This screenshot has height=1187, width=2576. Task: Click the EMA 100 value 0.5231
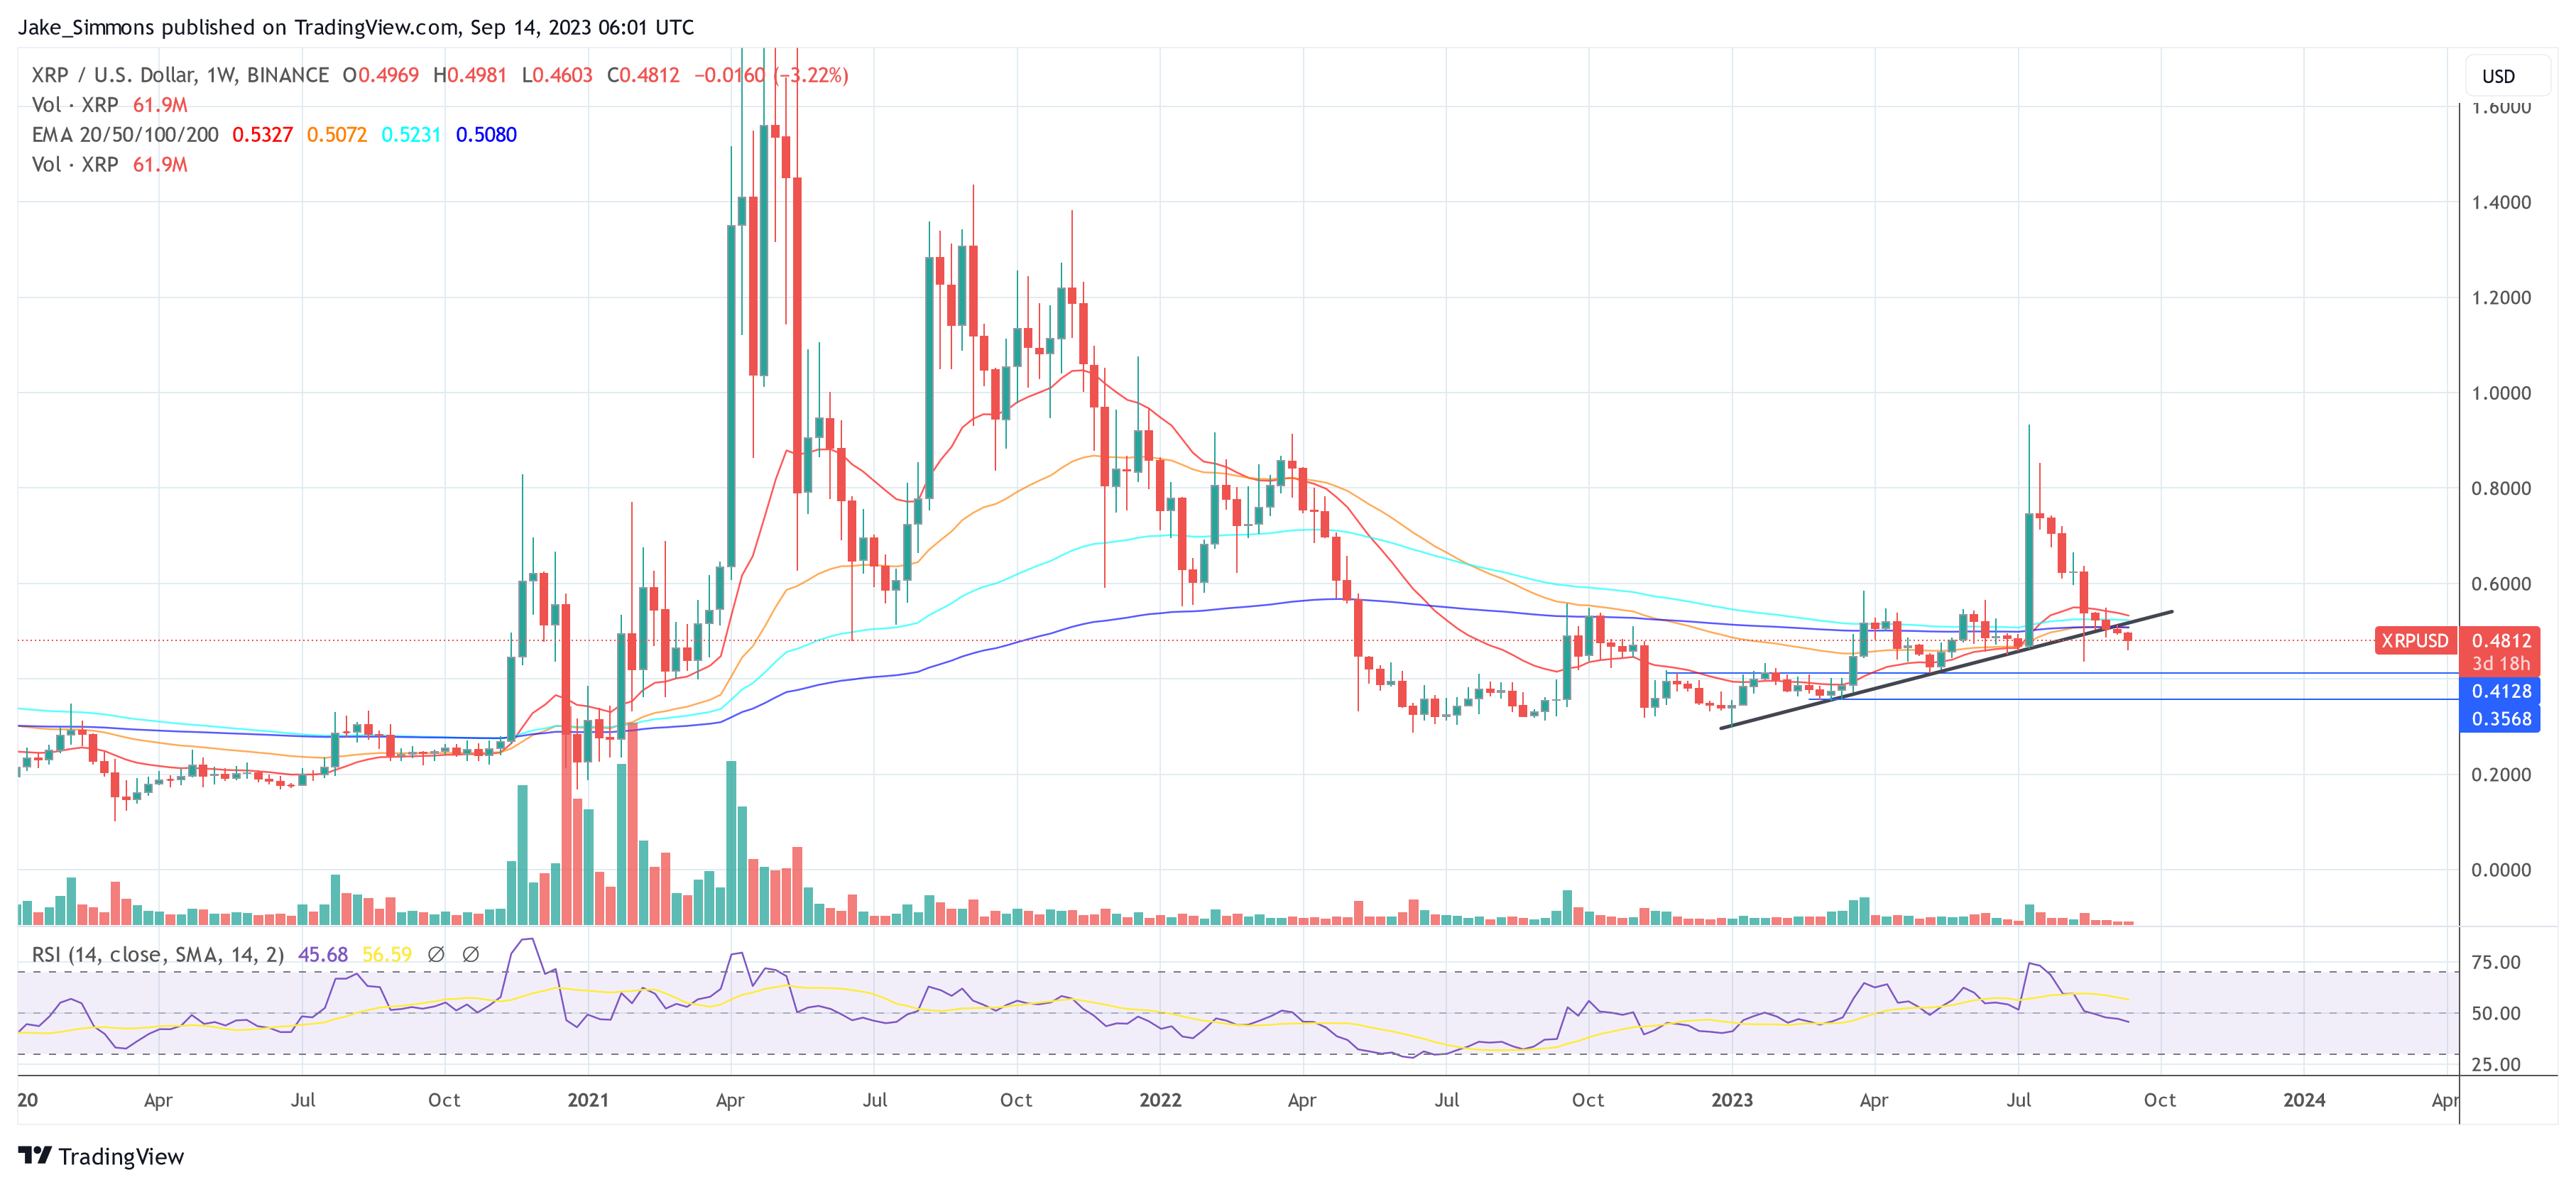(411, 135)
